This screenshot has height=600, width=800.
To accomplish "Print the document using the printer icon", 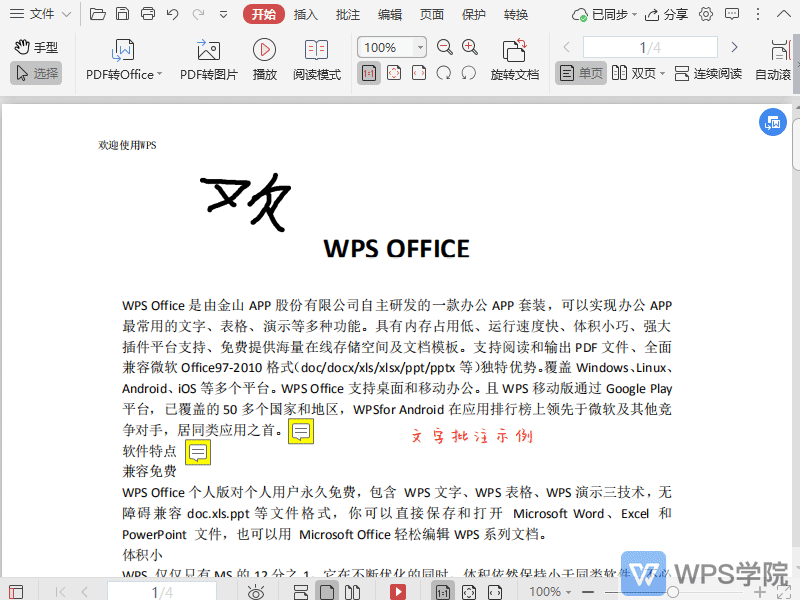I will [x=148, y=14].
